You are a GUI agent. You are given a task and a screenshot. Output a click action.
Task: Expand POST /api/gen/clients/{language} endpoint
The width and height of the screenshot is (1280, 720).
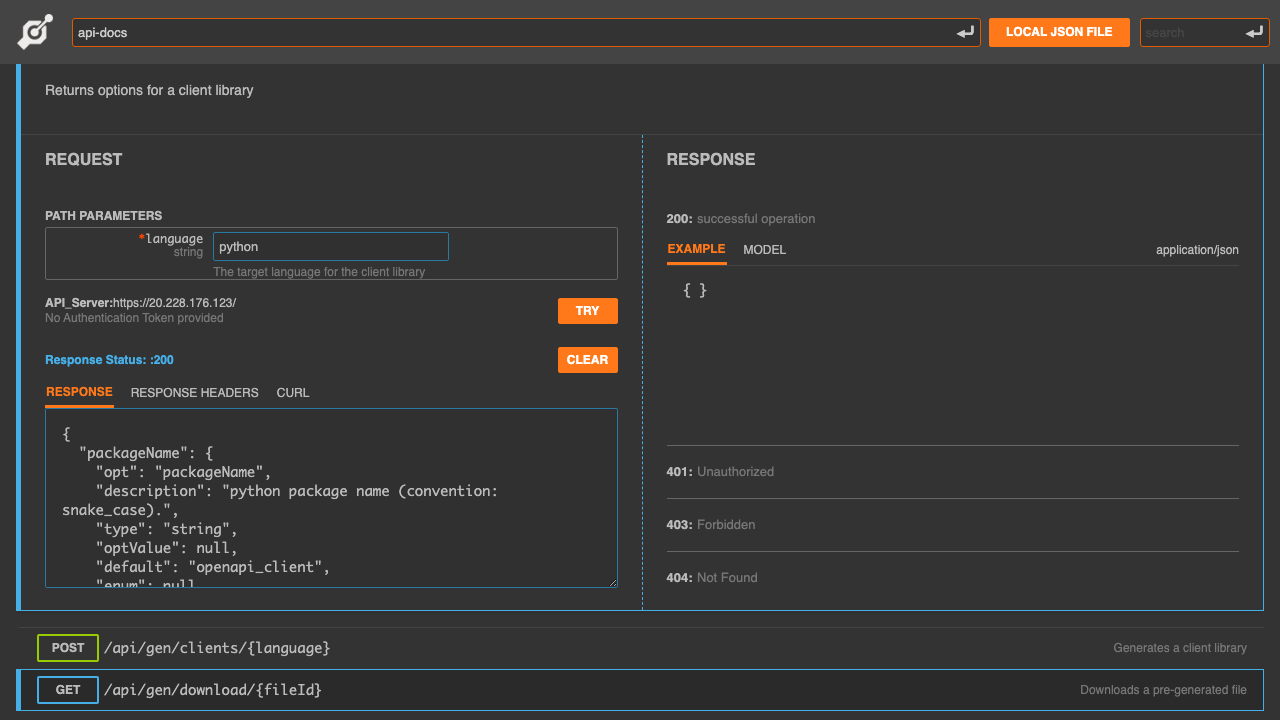[640, 648]
